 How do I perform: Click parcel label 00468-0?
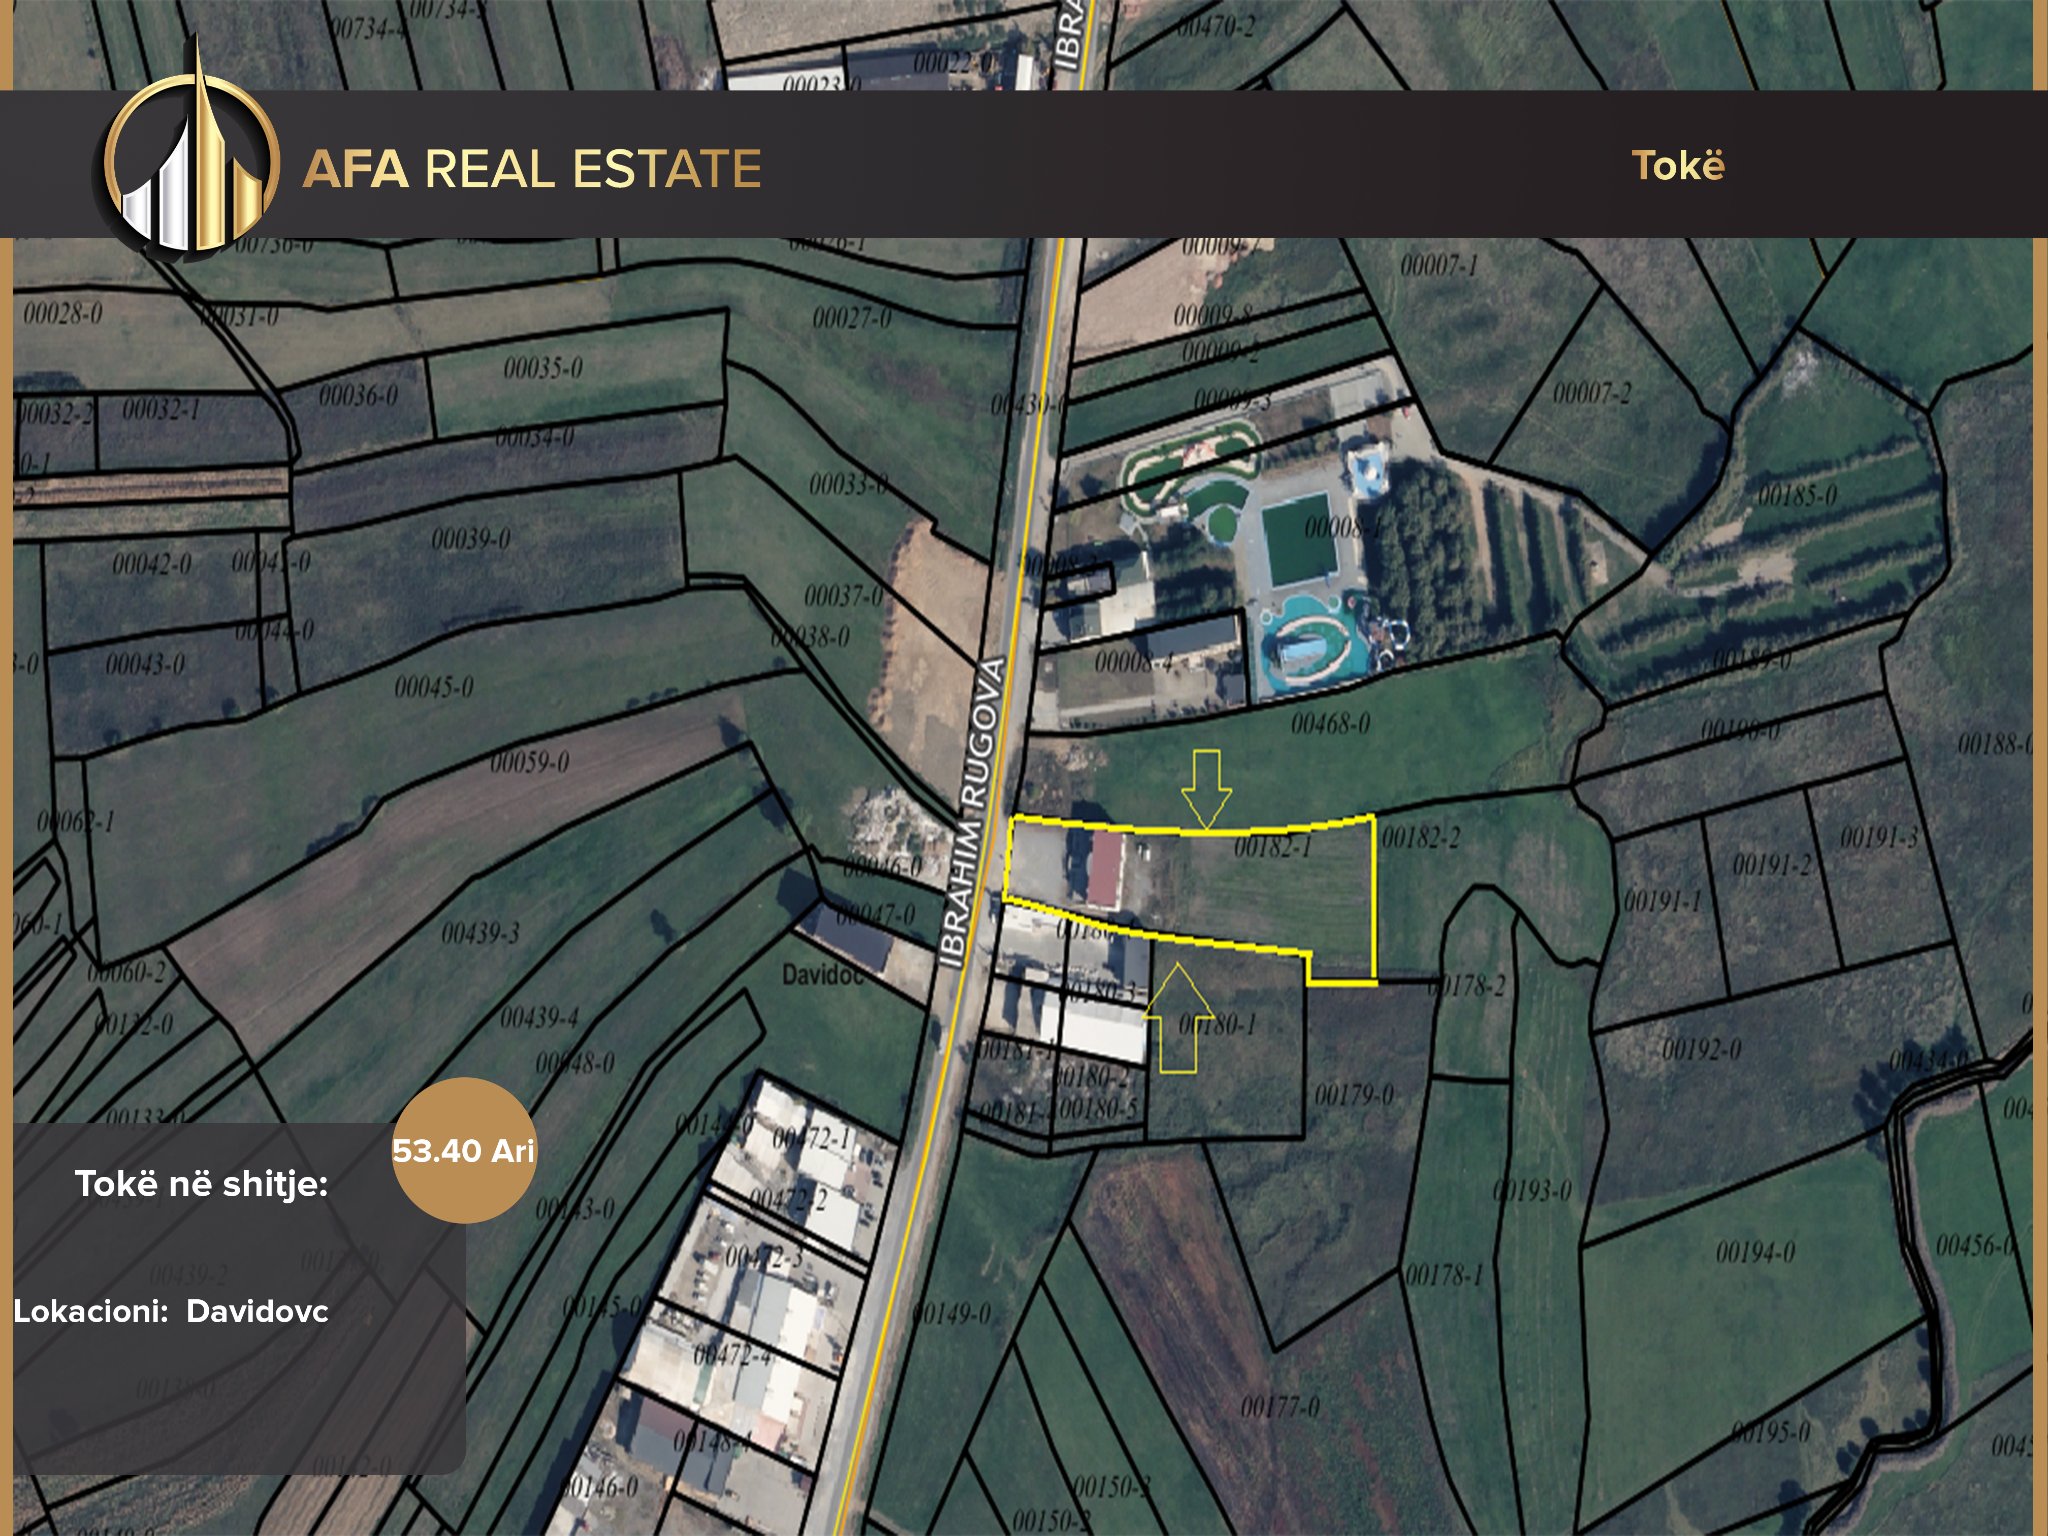(1330, 723)
